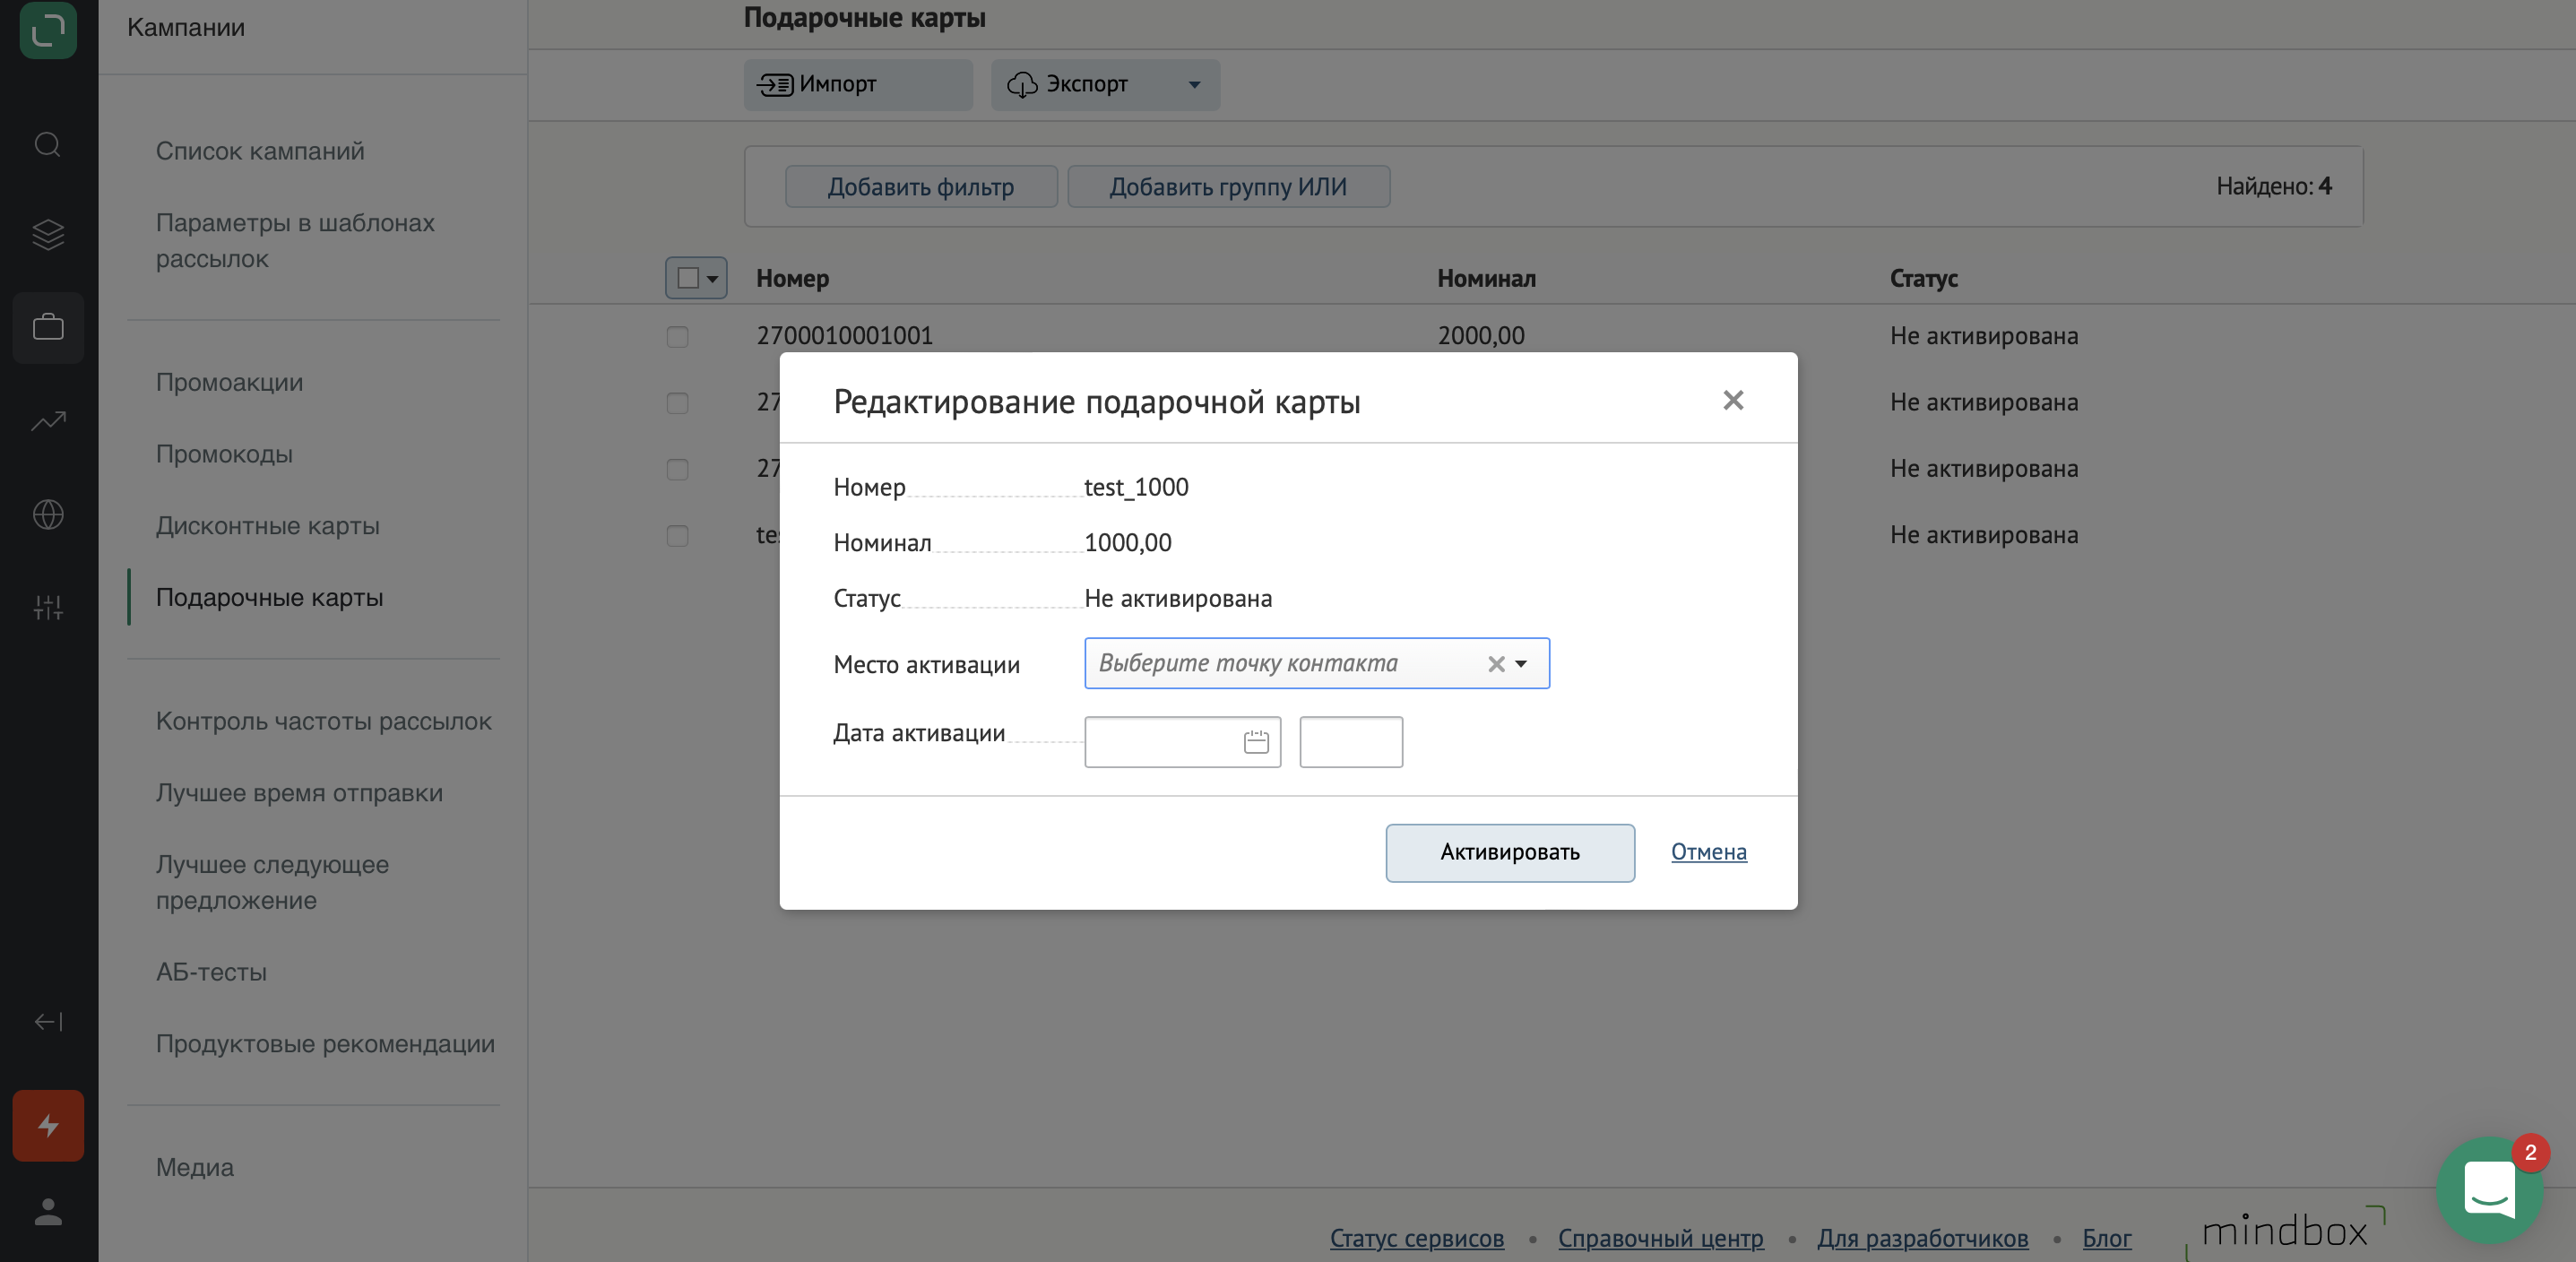Check the box for card 2700010001001
Screen dimensions: 2576x1262
[x=677, y=337]
